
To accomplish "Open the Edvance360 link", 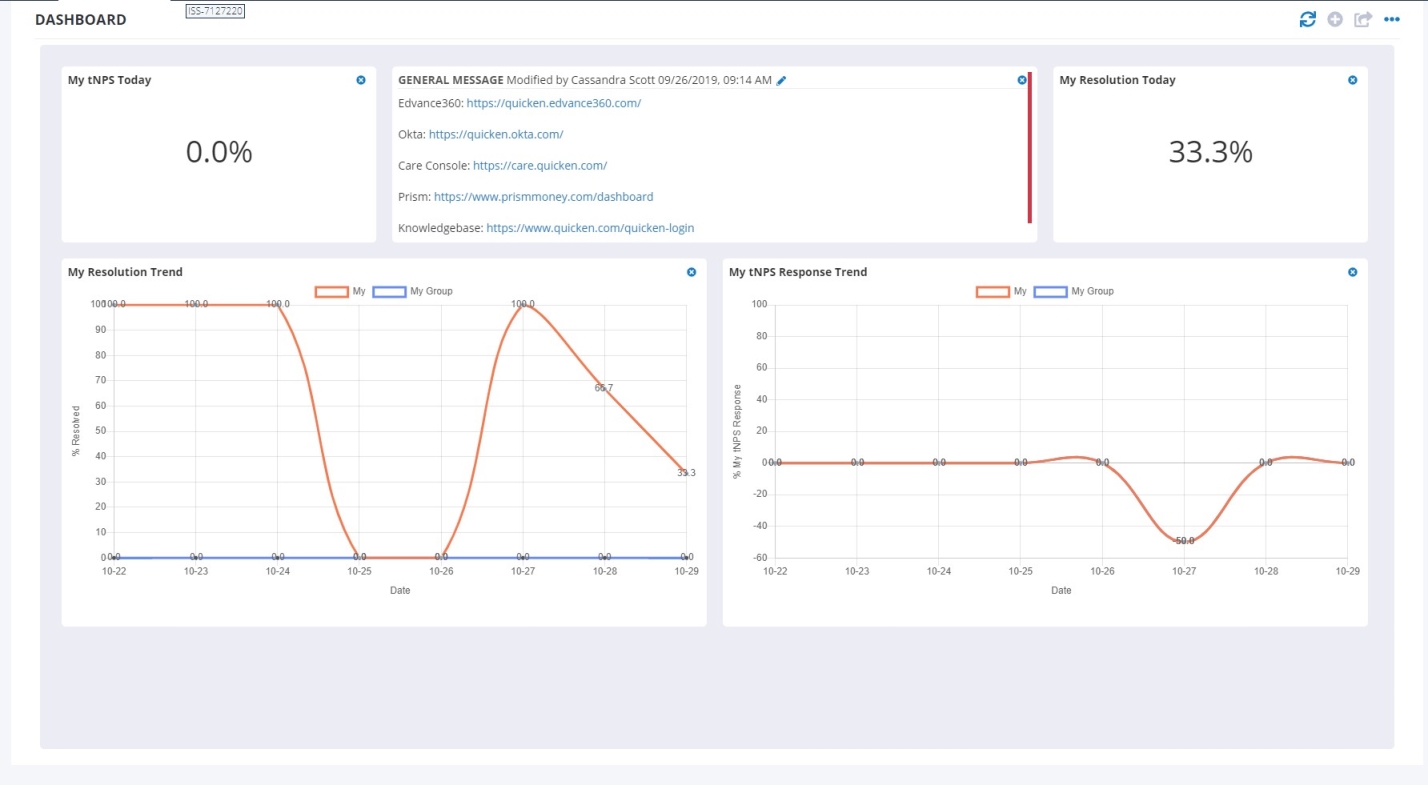I will tap(553, 103).
